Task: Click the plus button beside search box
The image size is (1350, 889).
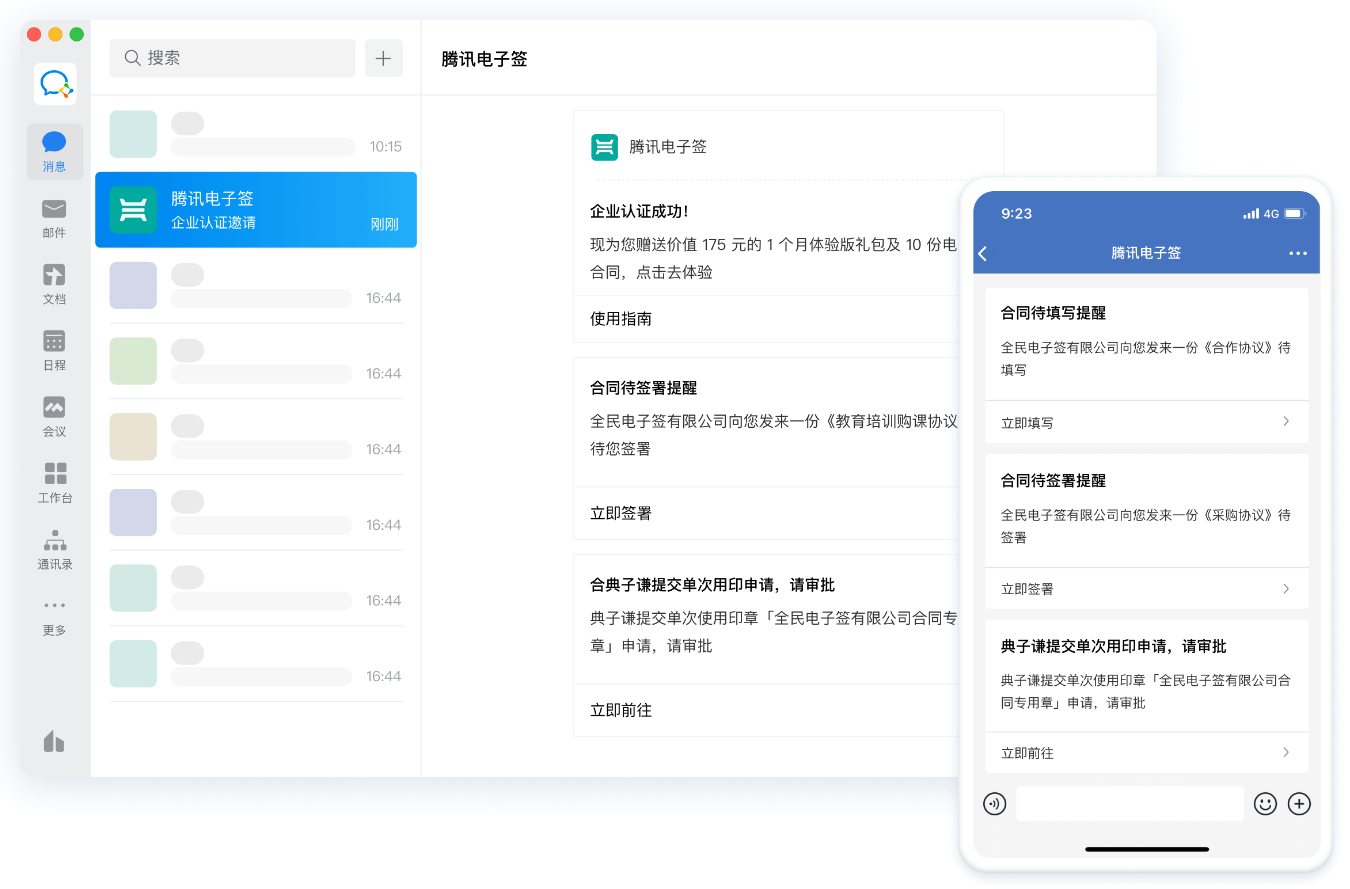Action: (383, 58)
